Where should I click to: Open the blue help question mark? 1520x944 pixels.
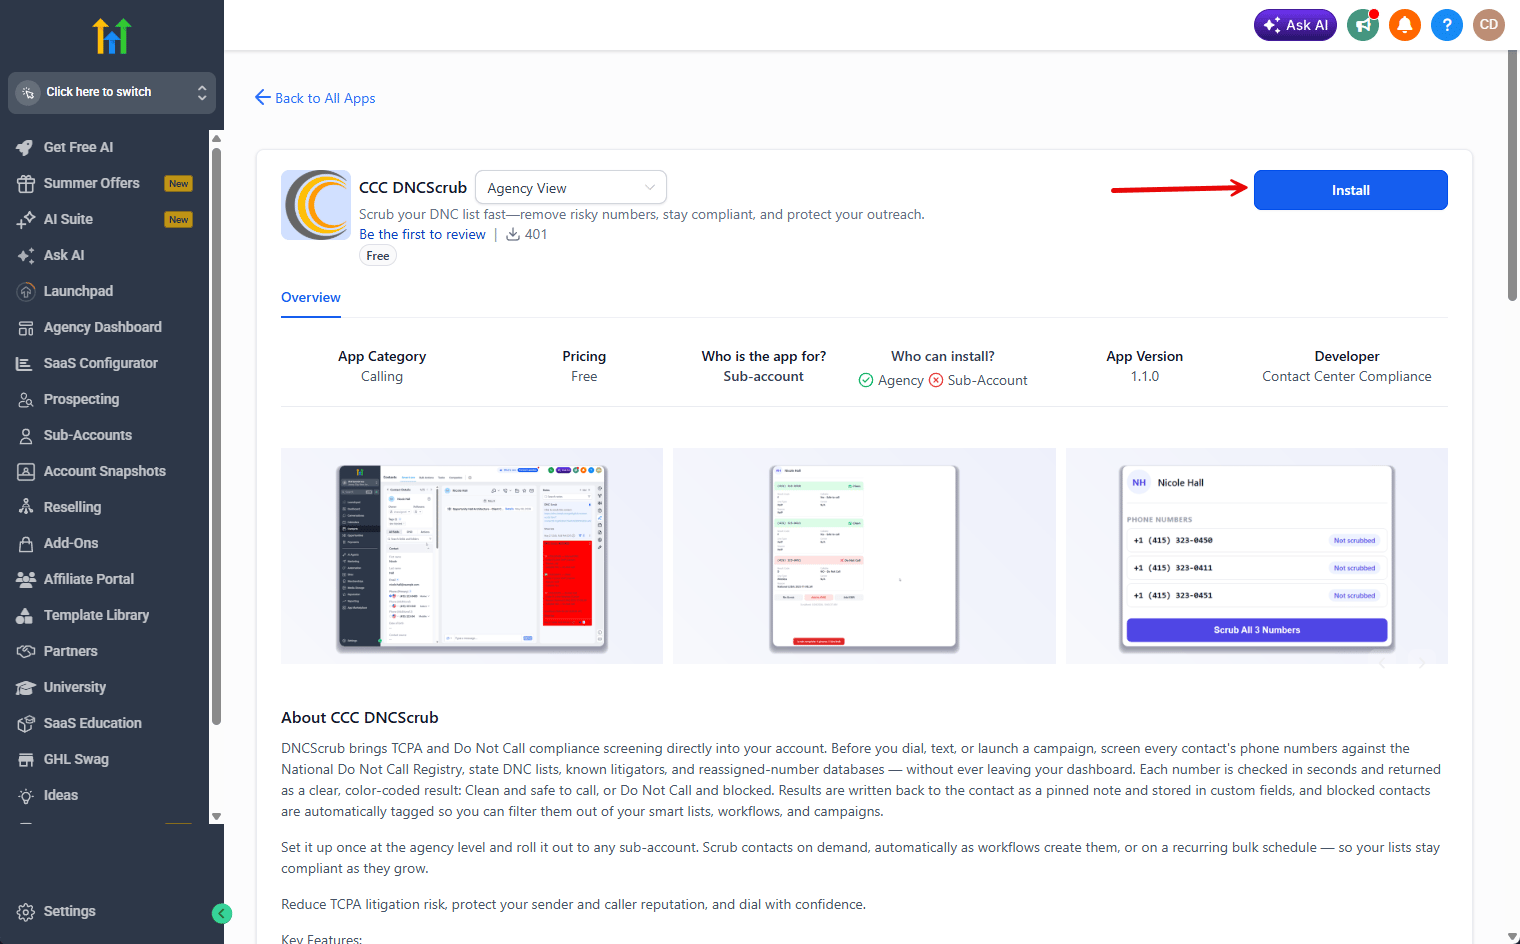point(1447,25)
